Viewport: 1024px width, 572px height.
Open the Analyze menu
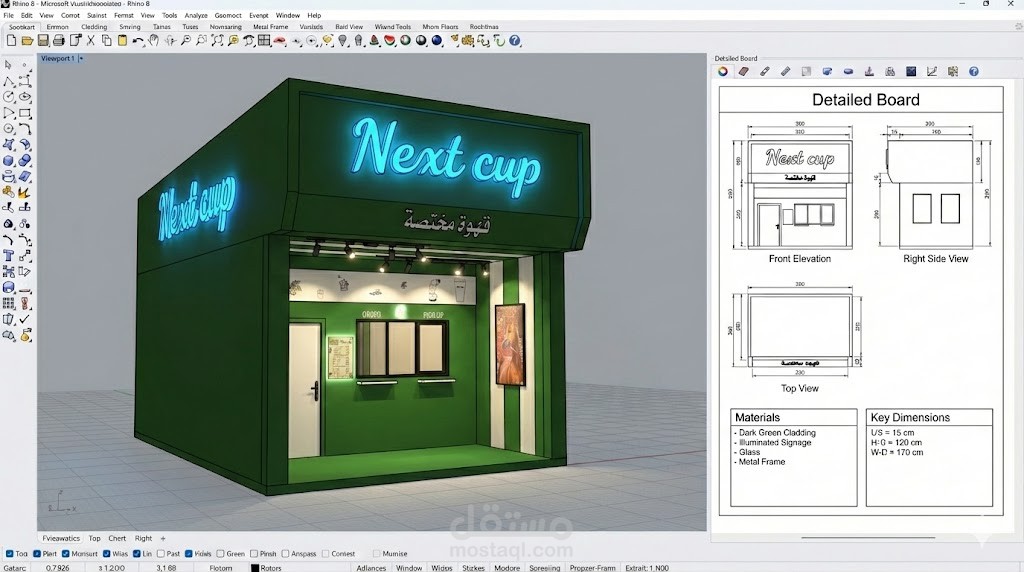pos(196,16)
